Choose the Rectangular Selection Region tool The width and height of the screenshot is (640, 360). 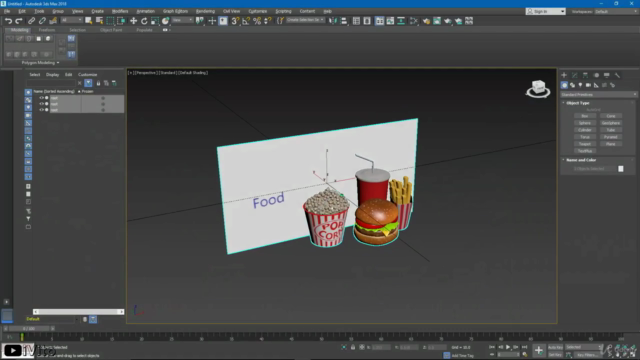pyautogui.click(x=110, y=21)
